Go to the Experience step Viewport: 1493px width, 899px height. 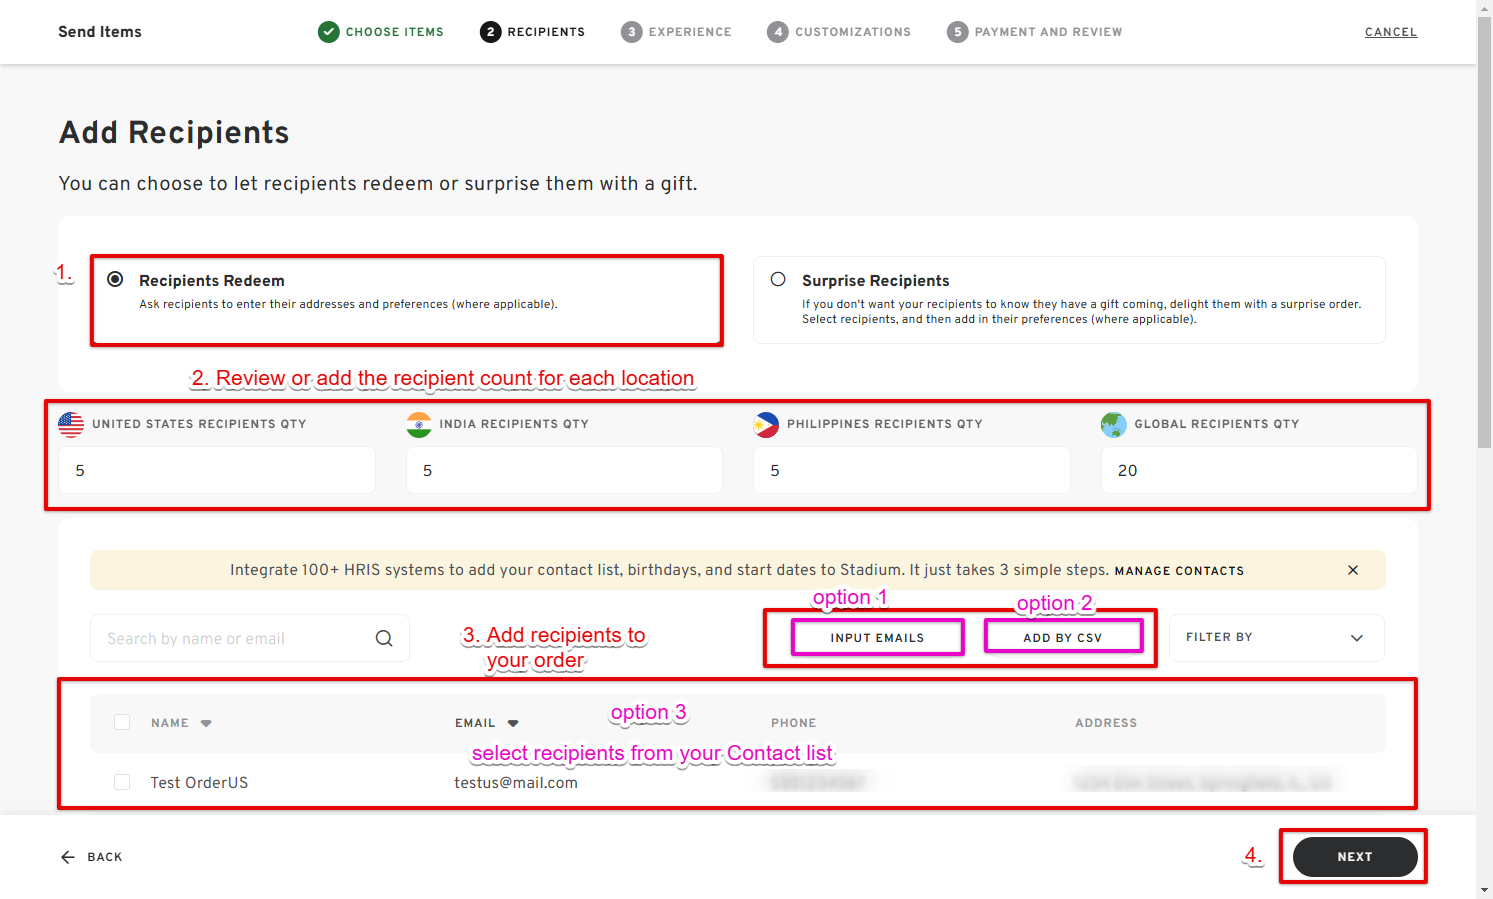[x=676, y=32]
